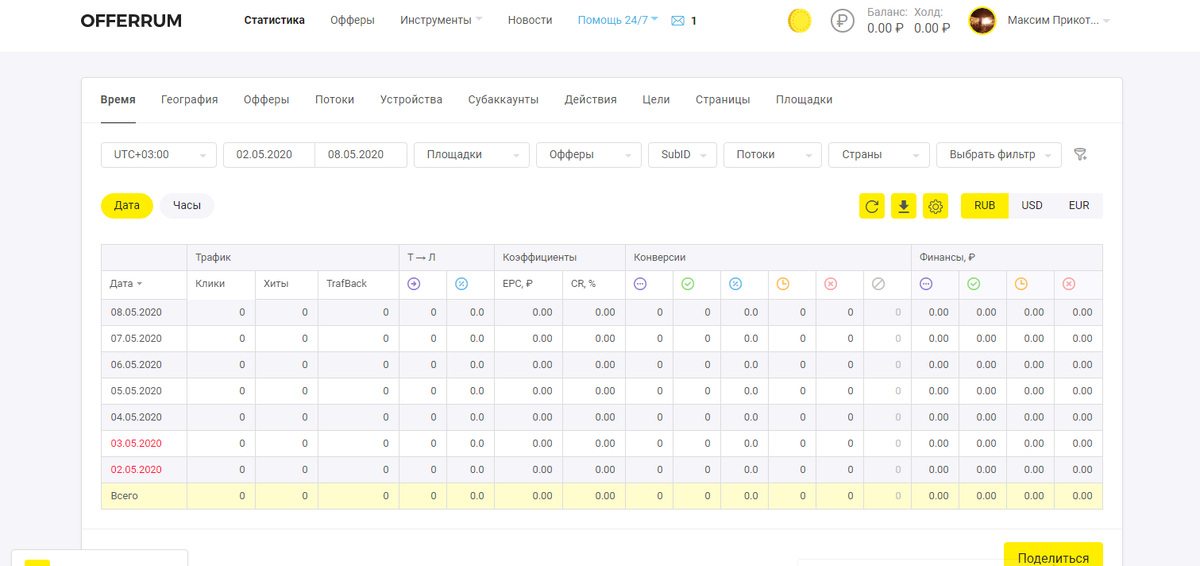Open the Офферы filter dropdown
The width and height of the screenshot is (1200, 566).
pos(589,155)
